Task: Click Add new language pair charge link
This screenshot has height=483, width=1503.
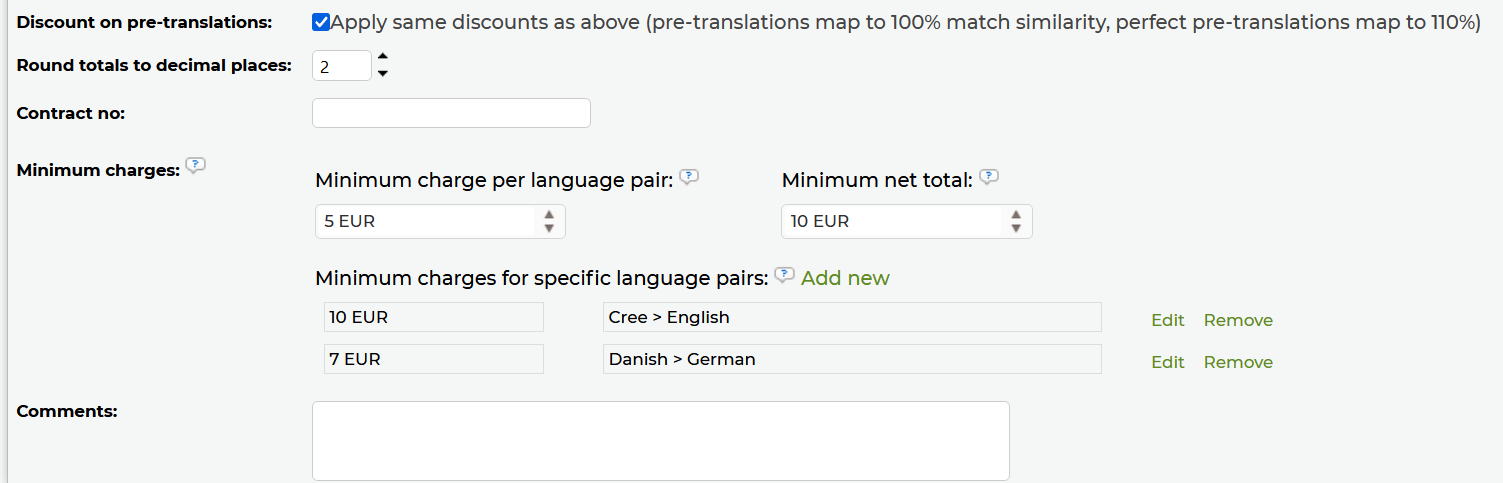Action: coord(845,278)
